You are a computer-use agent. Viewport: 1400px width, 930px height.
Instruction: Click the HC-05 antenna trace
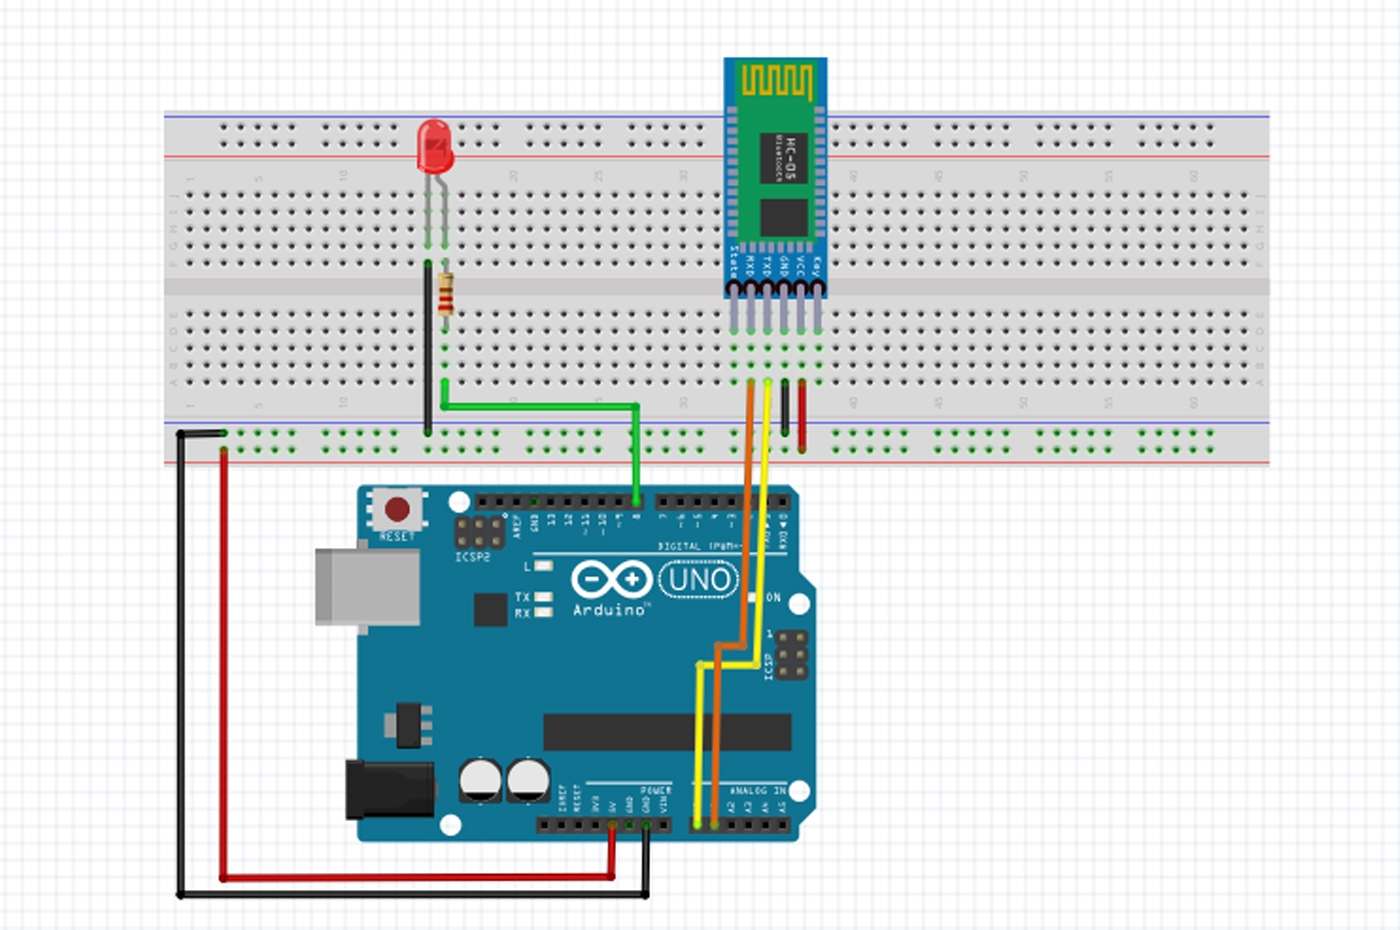(x=775, y=80)
